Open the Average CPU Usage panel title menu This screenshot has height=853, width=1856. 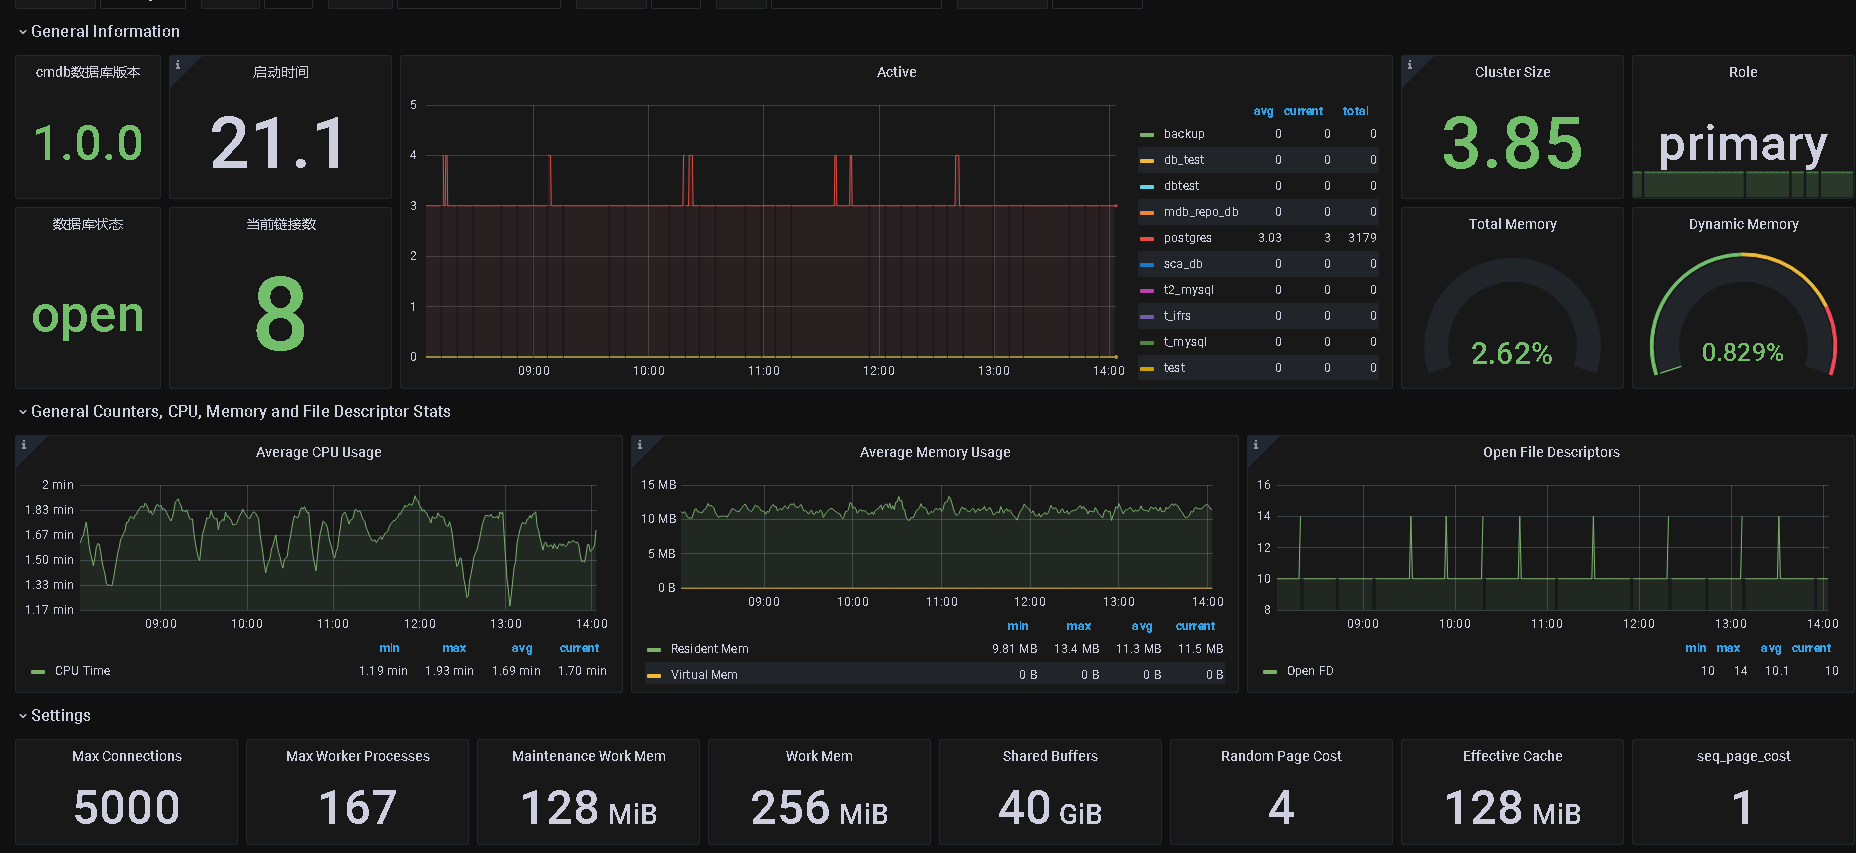318,452
